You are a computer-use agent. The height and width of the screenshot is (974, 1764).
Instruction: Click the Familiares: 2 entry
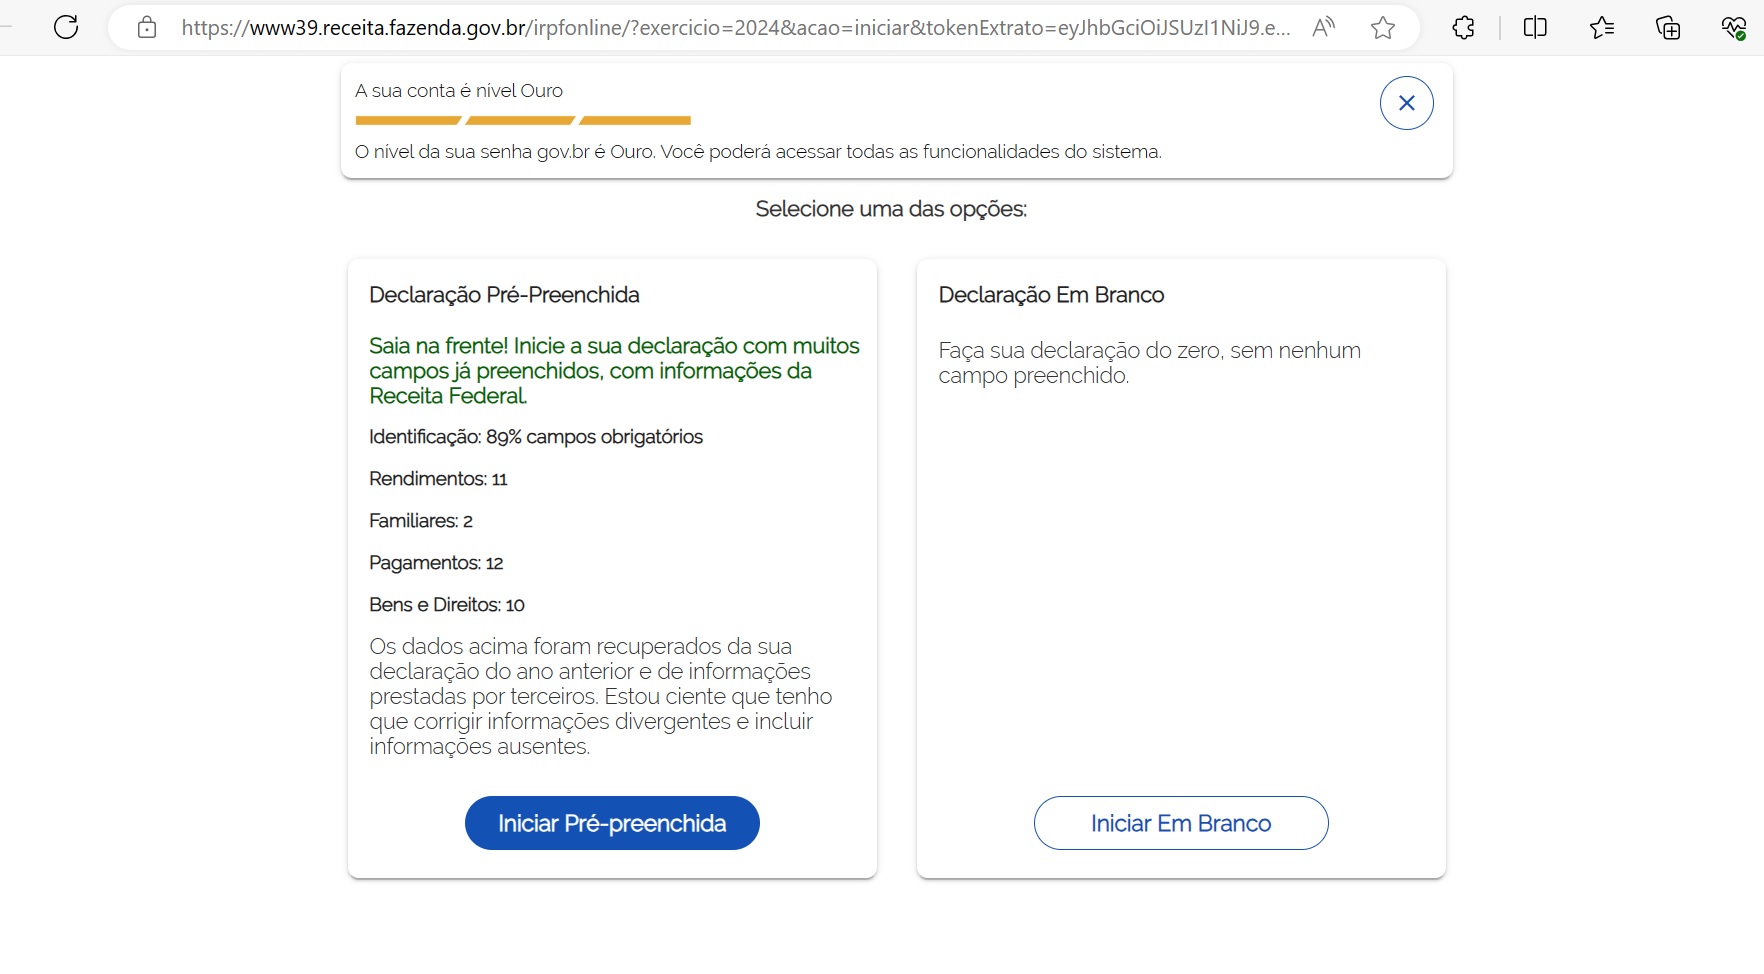421,521
